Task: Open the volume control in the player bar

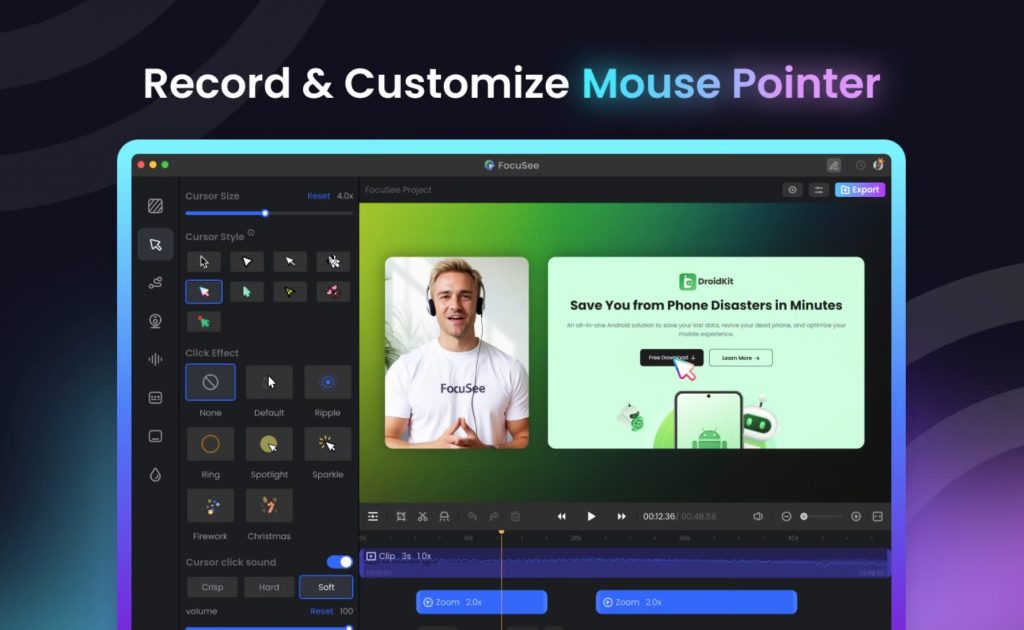Action: [x=759, y=516]
